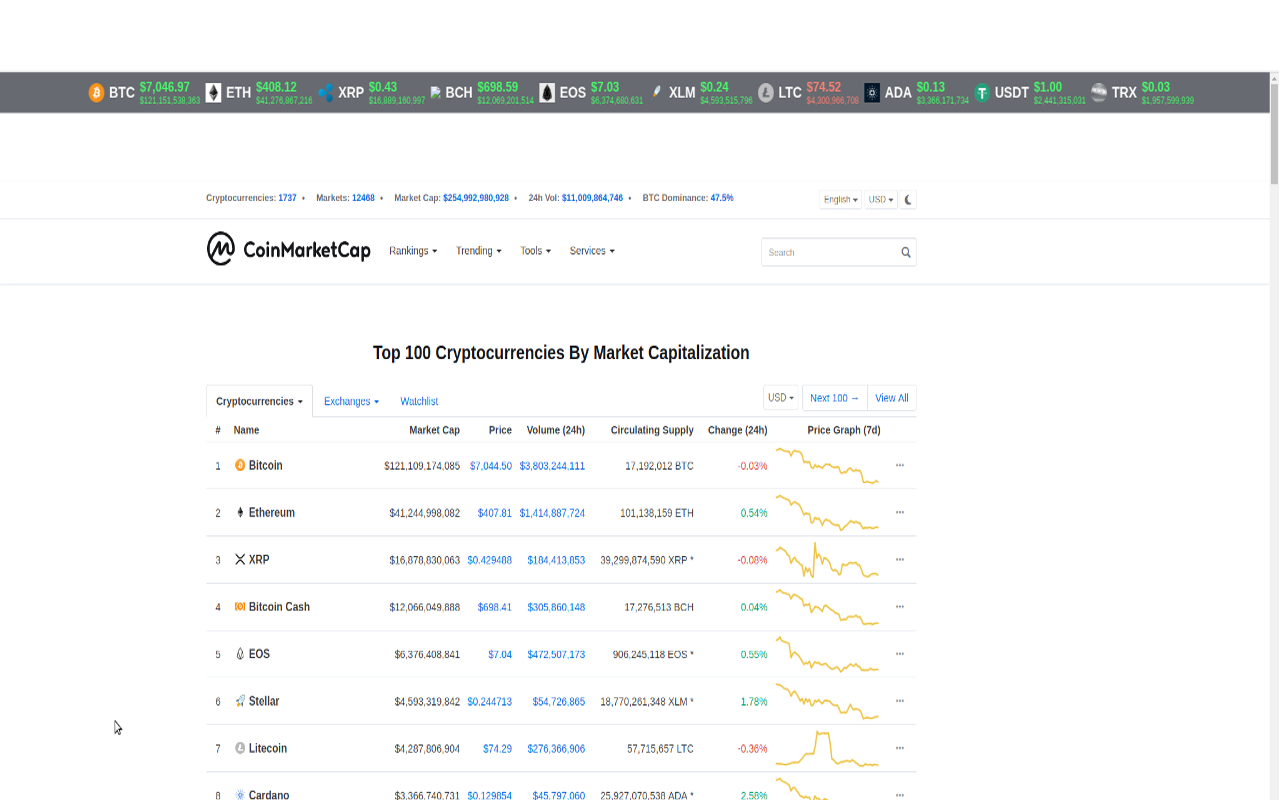Open the Exchanges tab dropdown
The width and height of the screenshot is (1280, 800).
tap(351, 401)
